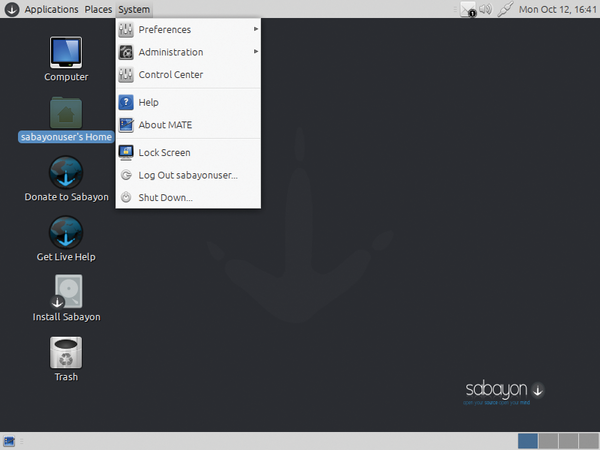The width and height of the screenshot is (600, 450).
Task: Switch to the first workspace
Action: pyautogui.click(x=528, y=441)
